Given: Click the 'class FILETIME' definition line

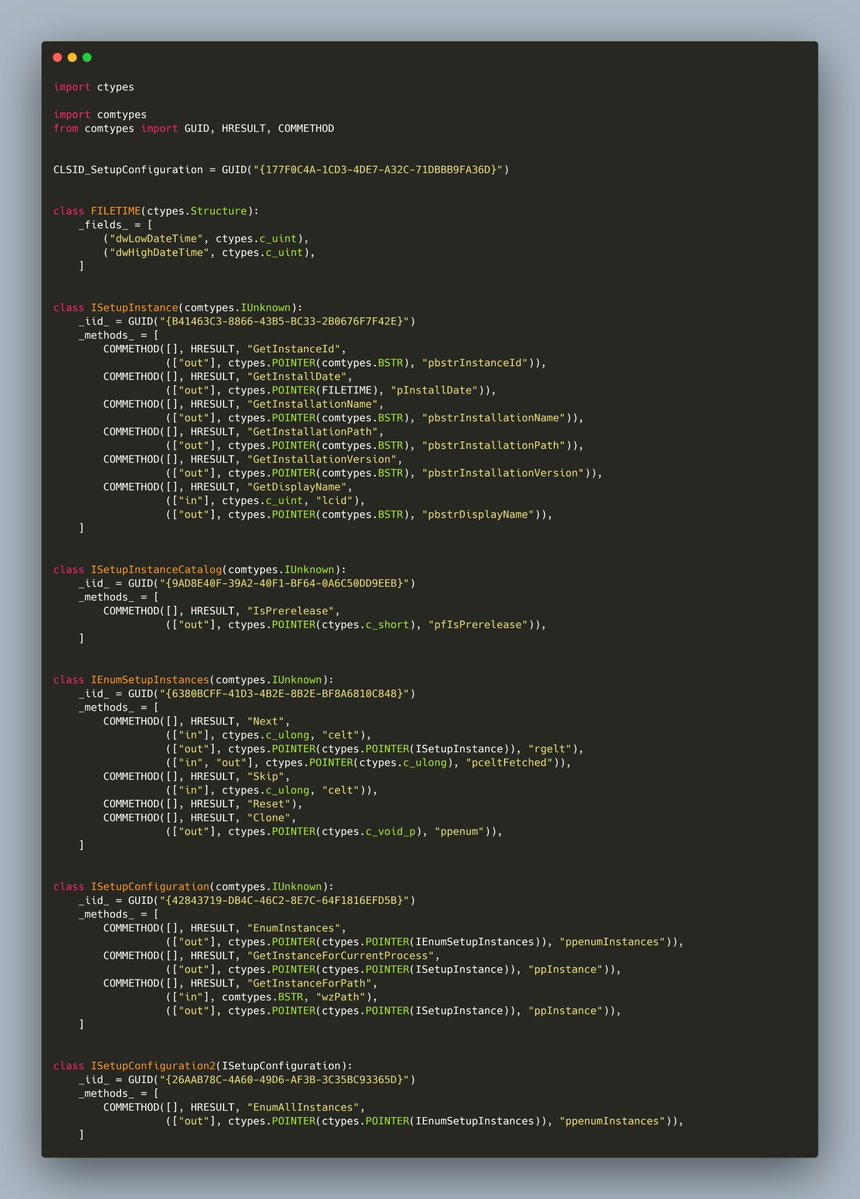Looking at the screenshot, I should (157, 211).
